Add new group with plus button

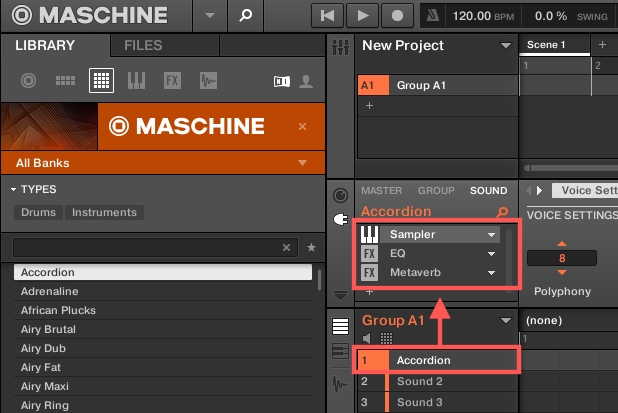pos(369,106)
